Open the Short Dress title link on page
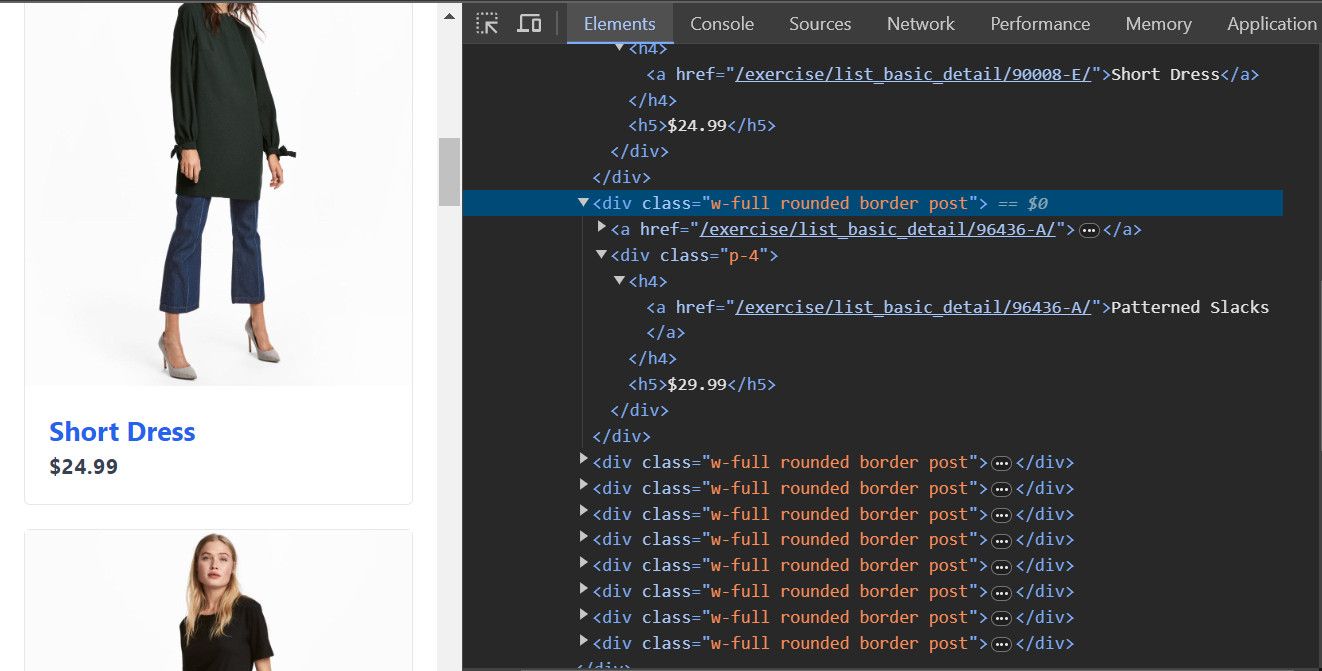The image size is (1322, 671). point(122,432)
